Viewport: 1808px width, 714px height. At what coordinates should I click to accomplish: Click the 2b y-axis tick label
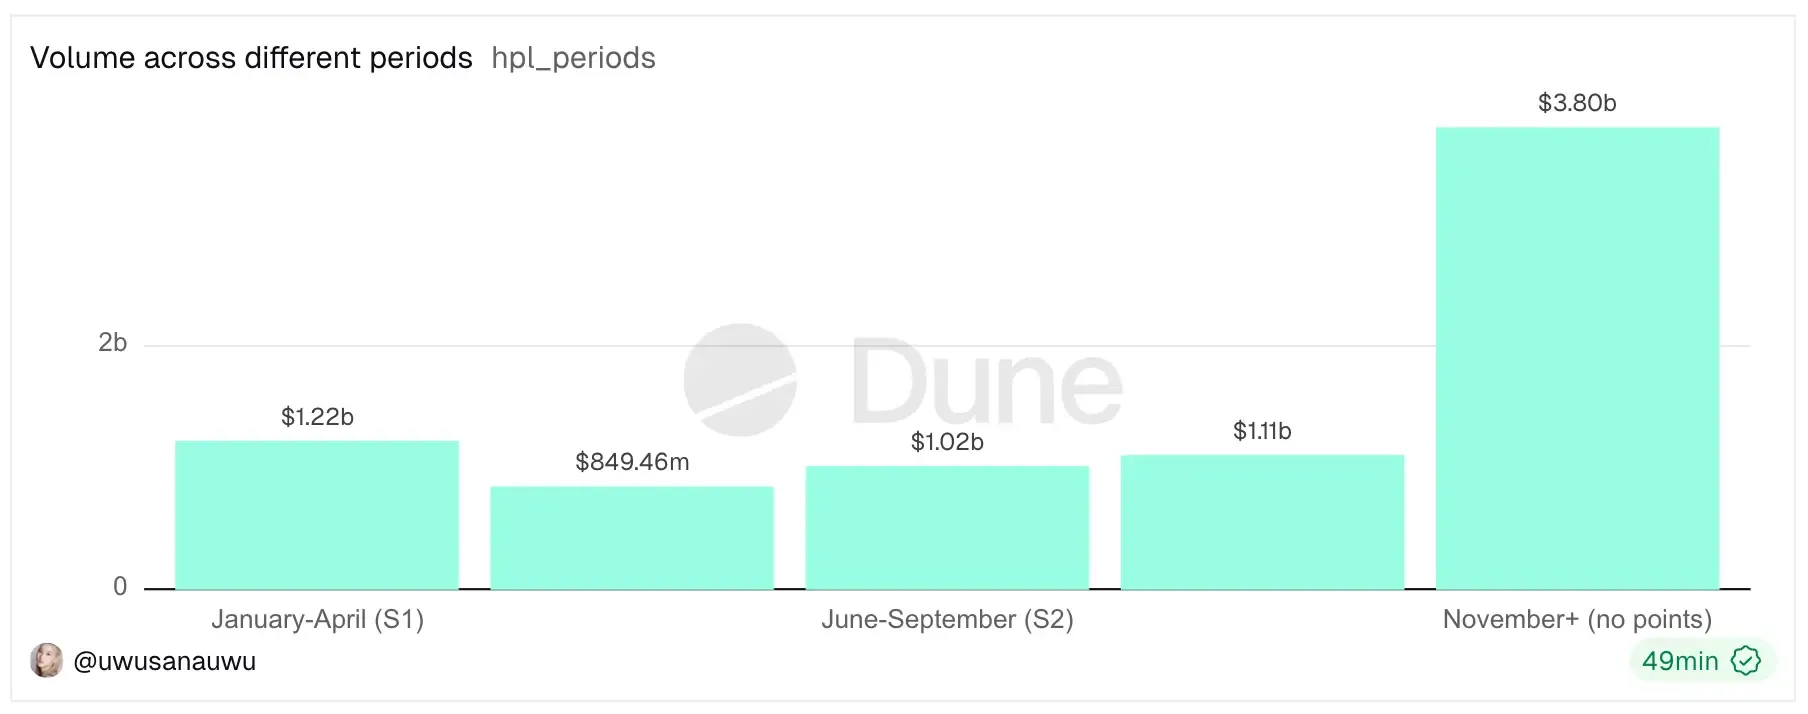[x=113, y=343]
